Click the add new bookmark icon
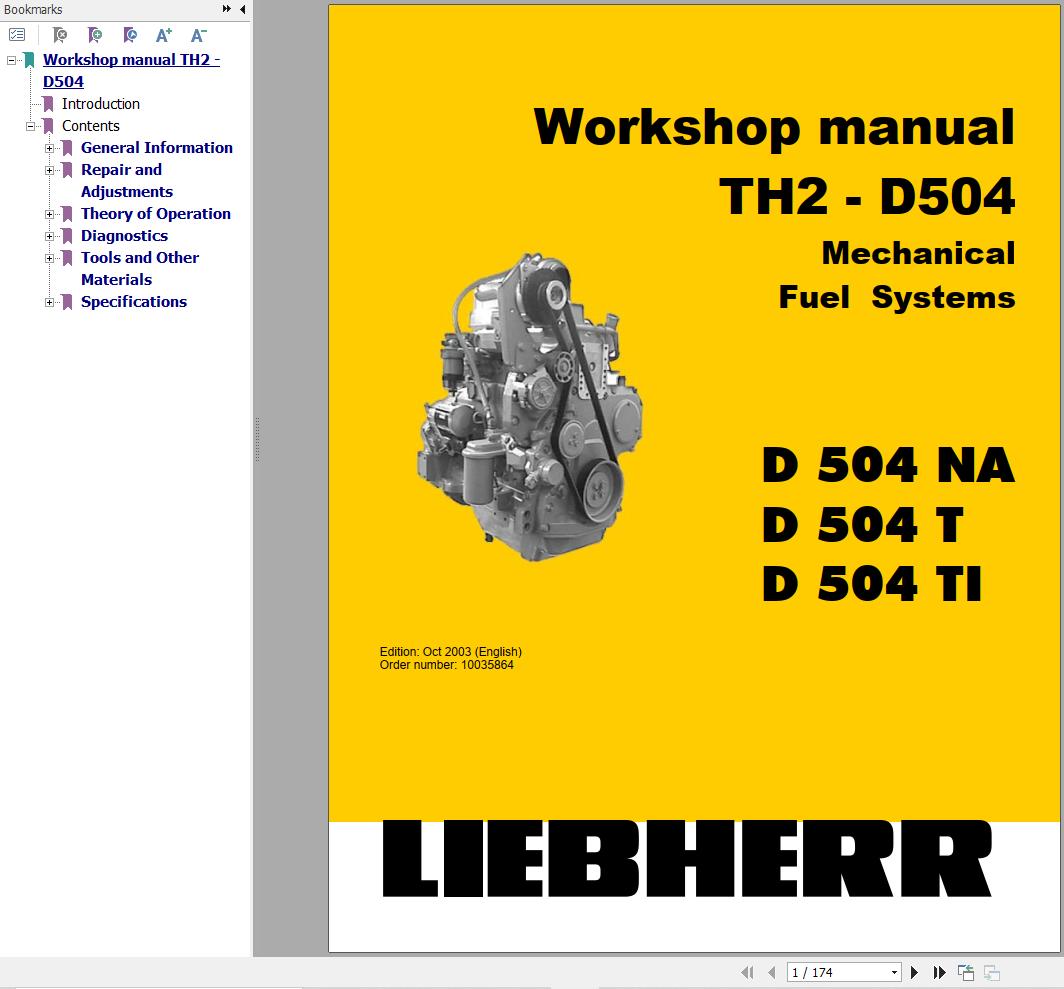The height and width of the screenshot is (989, 1064). tap(95, 35)
